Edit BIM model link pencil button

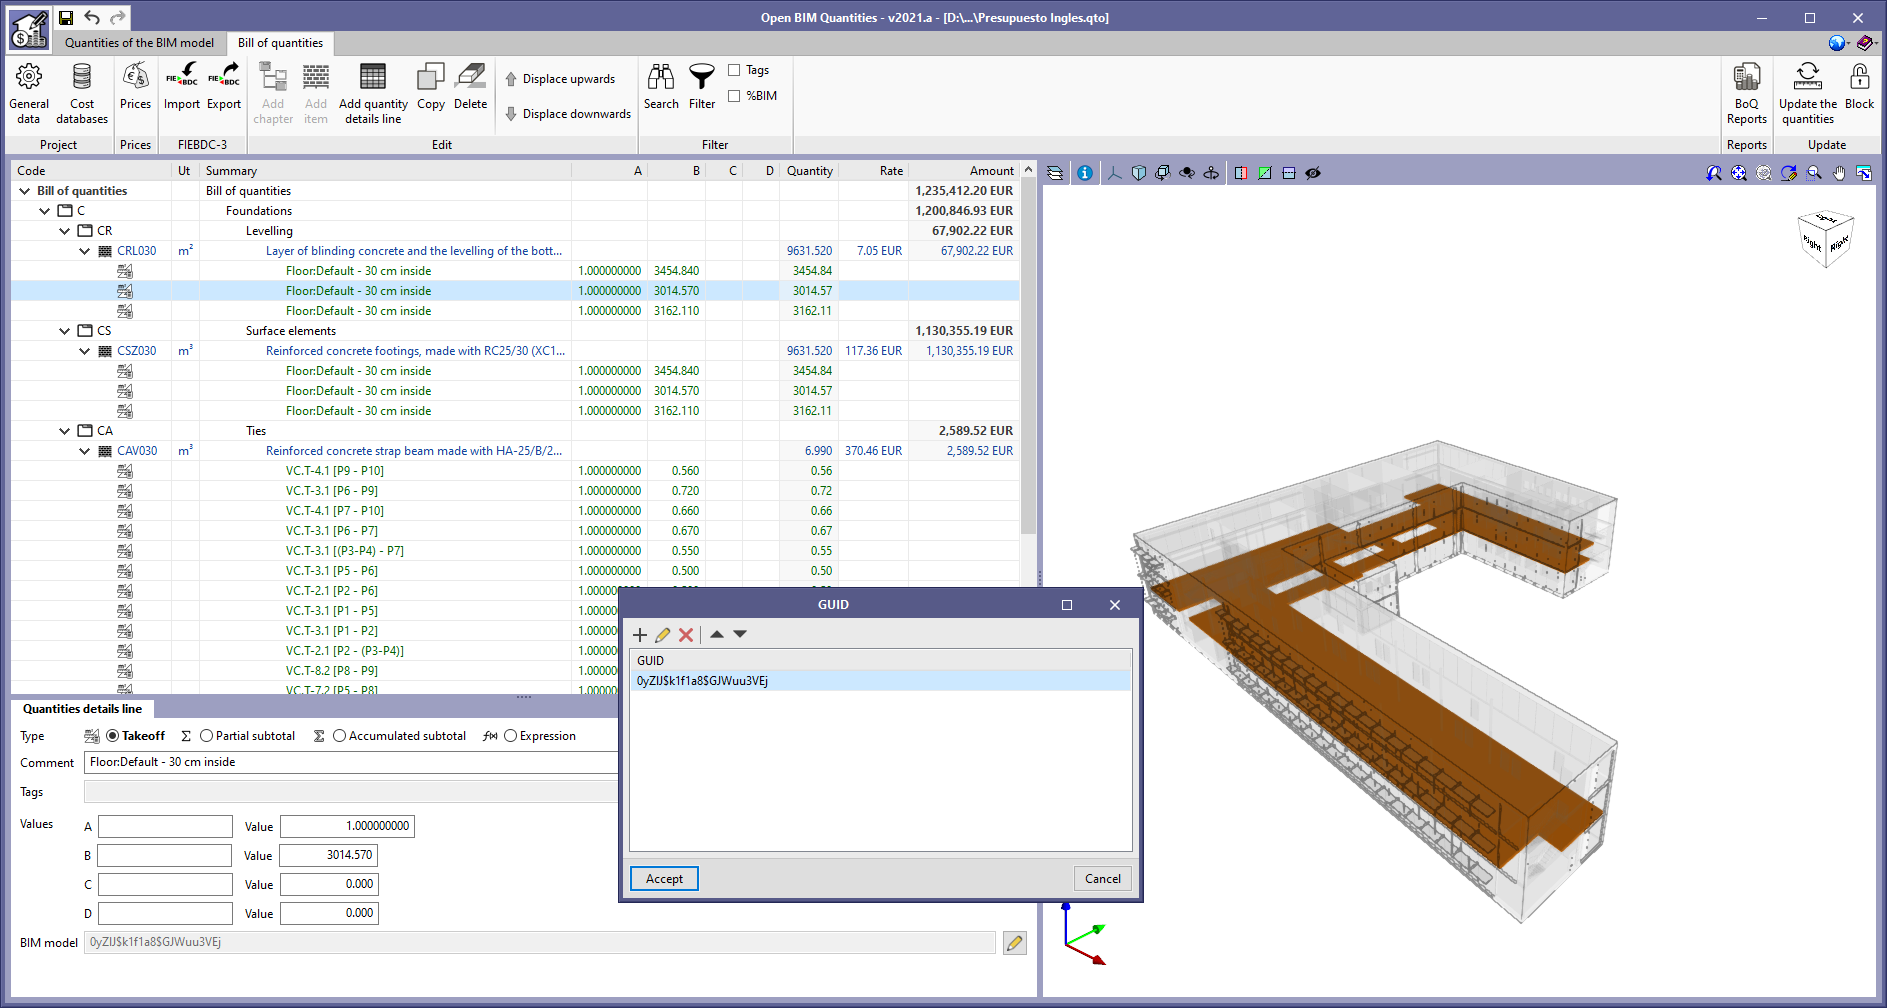click(x=1015, y=943)
